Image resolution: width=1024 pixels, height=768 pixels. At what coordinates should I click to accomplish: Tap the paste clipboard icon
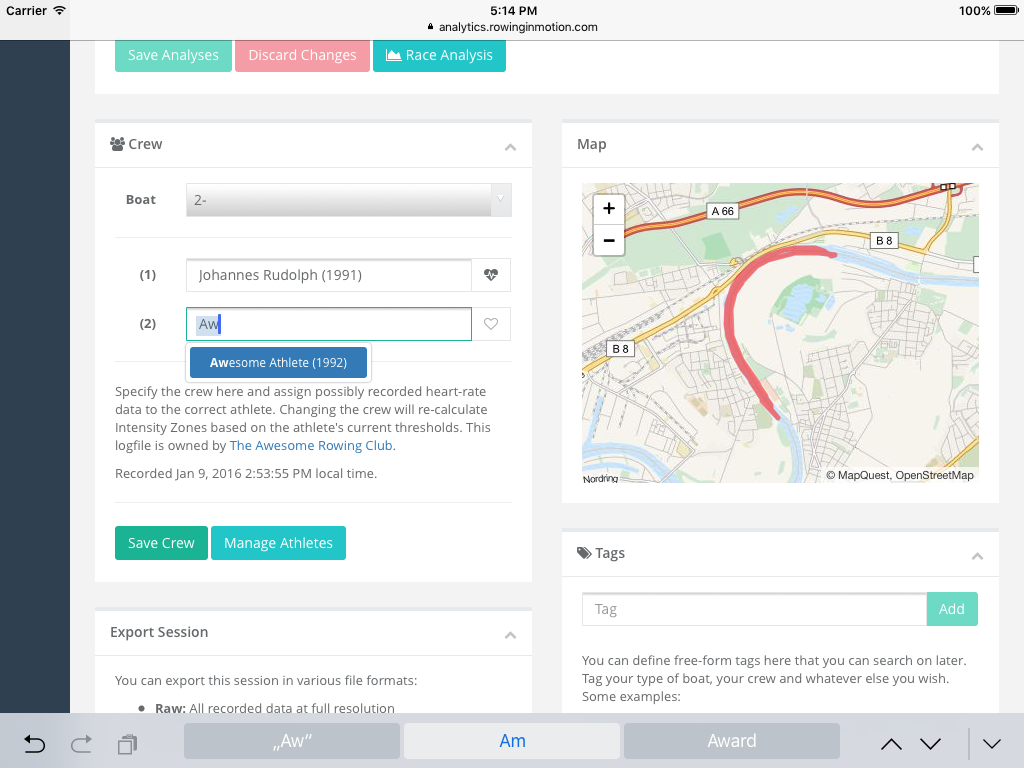click(127, 744)
